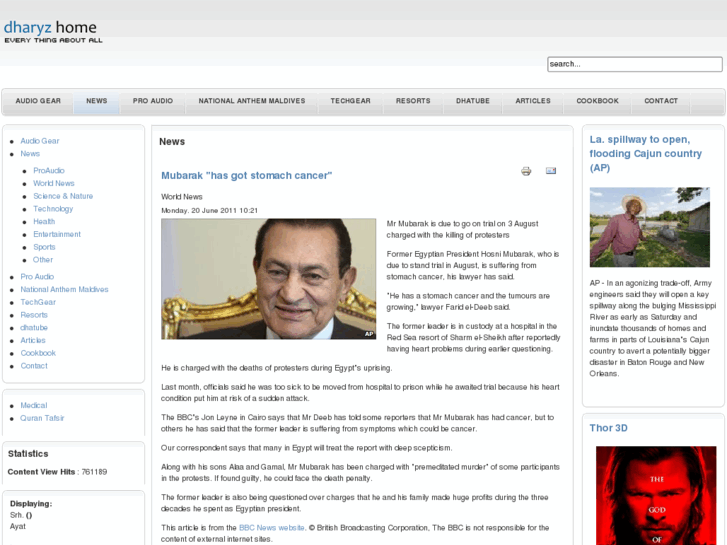
Task: Open the Mubarak stomach cancer headline
Action: [246, 176]
